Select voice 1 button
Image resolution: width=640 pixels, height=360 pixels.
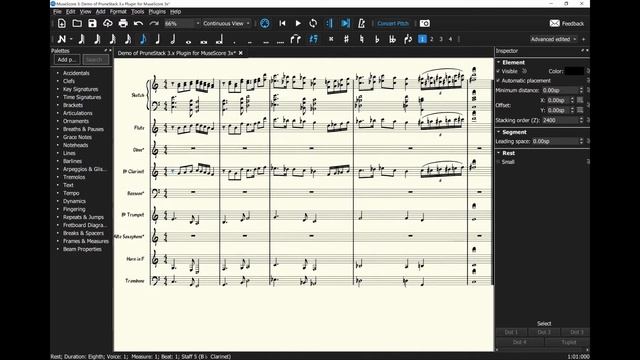pyautogui.click(x=422, y=39)
